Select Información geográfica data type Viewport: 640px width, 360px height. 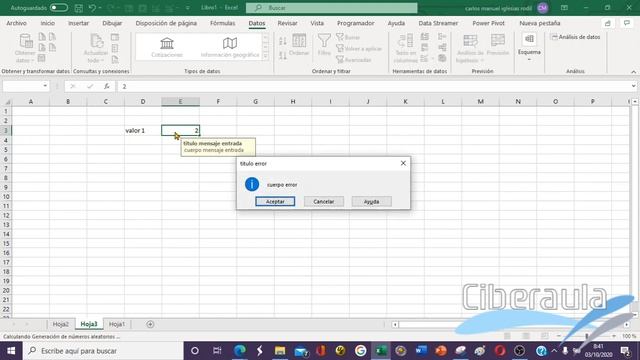click(x=230, y=47)
